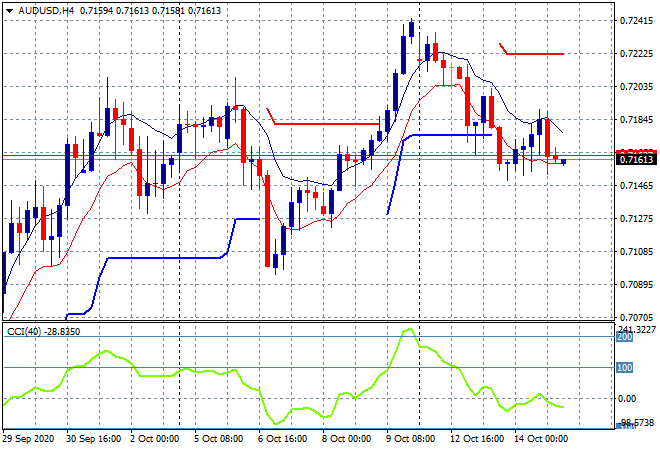Click the CCI 200 level label

(624, 337)
